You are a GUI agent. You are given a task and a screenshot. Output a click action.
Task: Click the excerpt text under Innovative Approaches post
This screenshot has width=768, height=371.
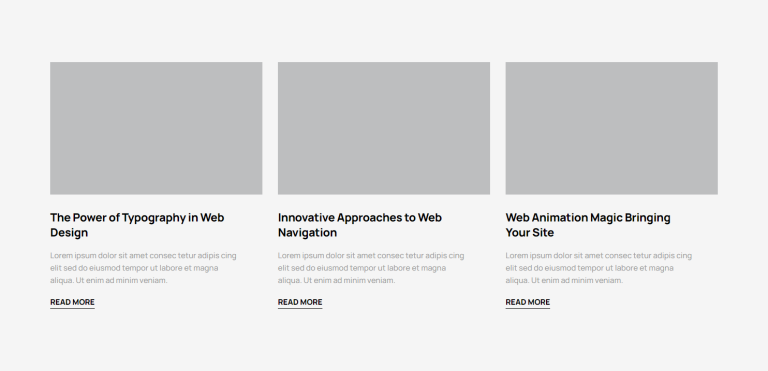[x=371, y=268]
